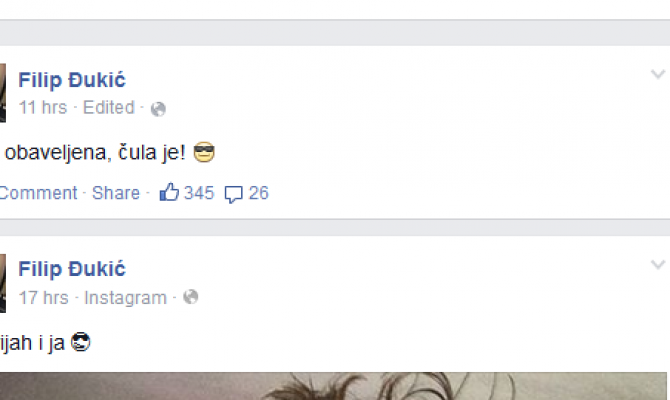Click the Share link under the first post
Viewport: 670px width, 400px height.
tap(116, 193)
